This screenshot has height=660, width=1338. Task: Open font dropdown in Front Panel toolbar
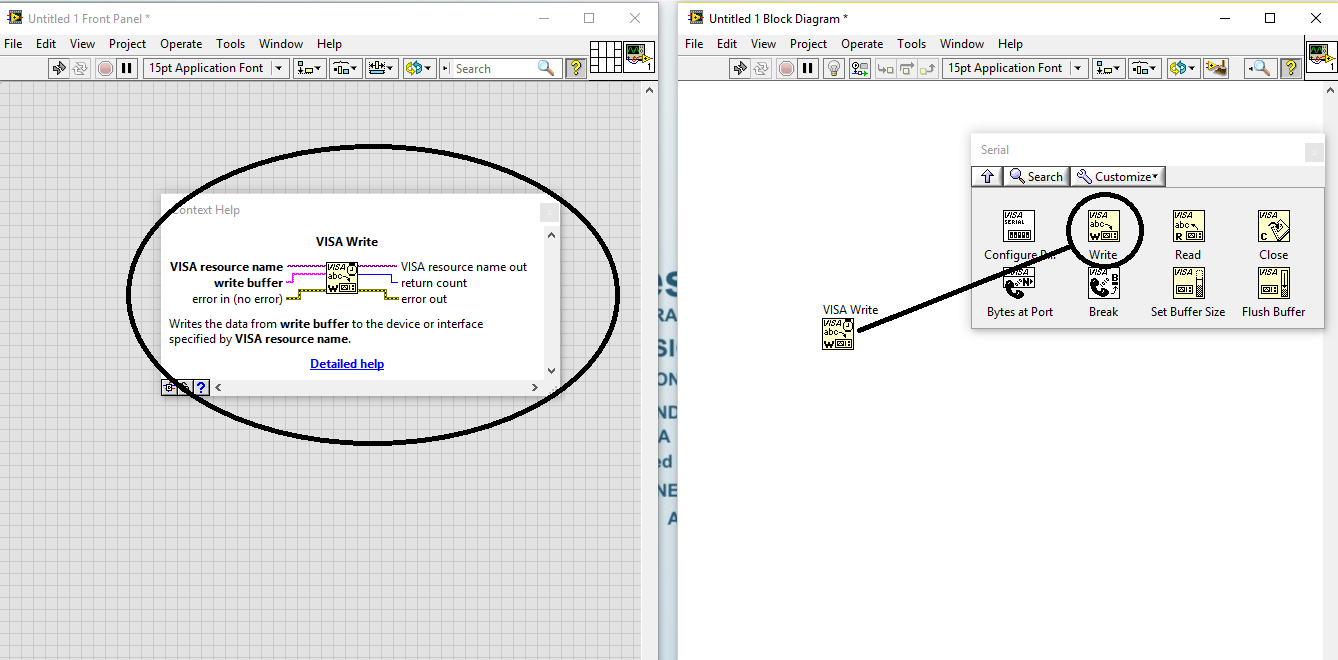point(216,68)
